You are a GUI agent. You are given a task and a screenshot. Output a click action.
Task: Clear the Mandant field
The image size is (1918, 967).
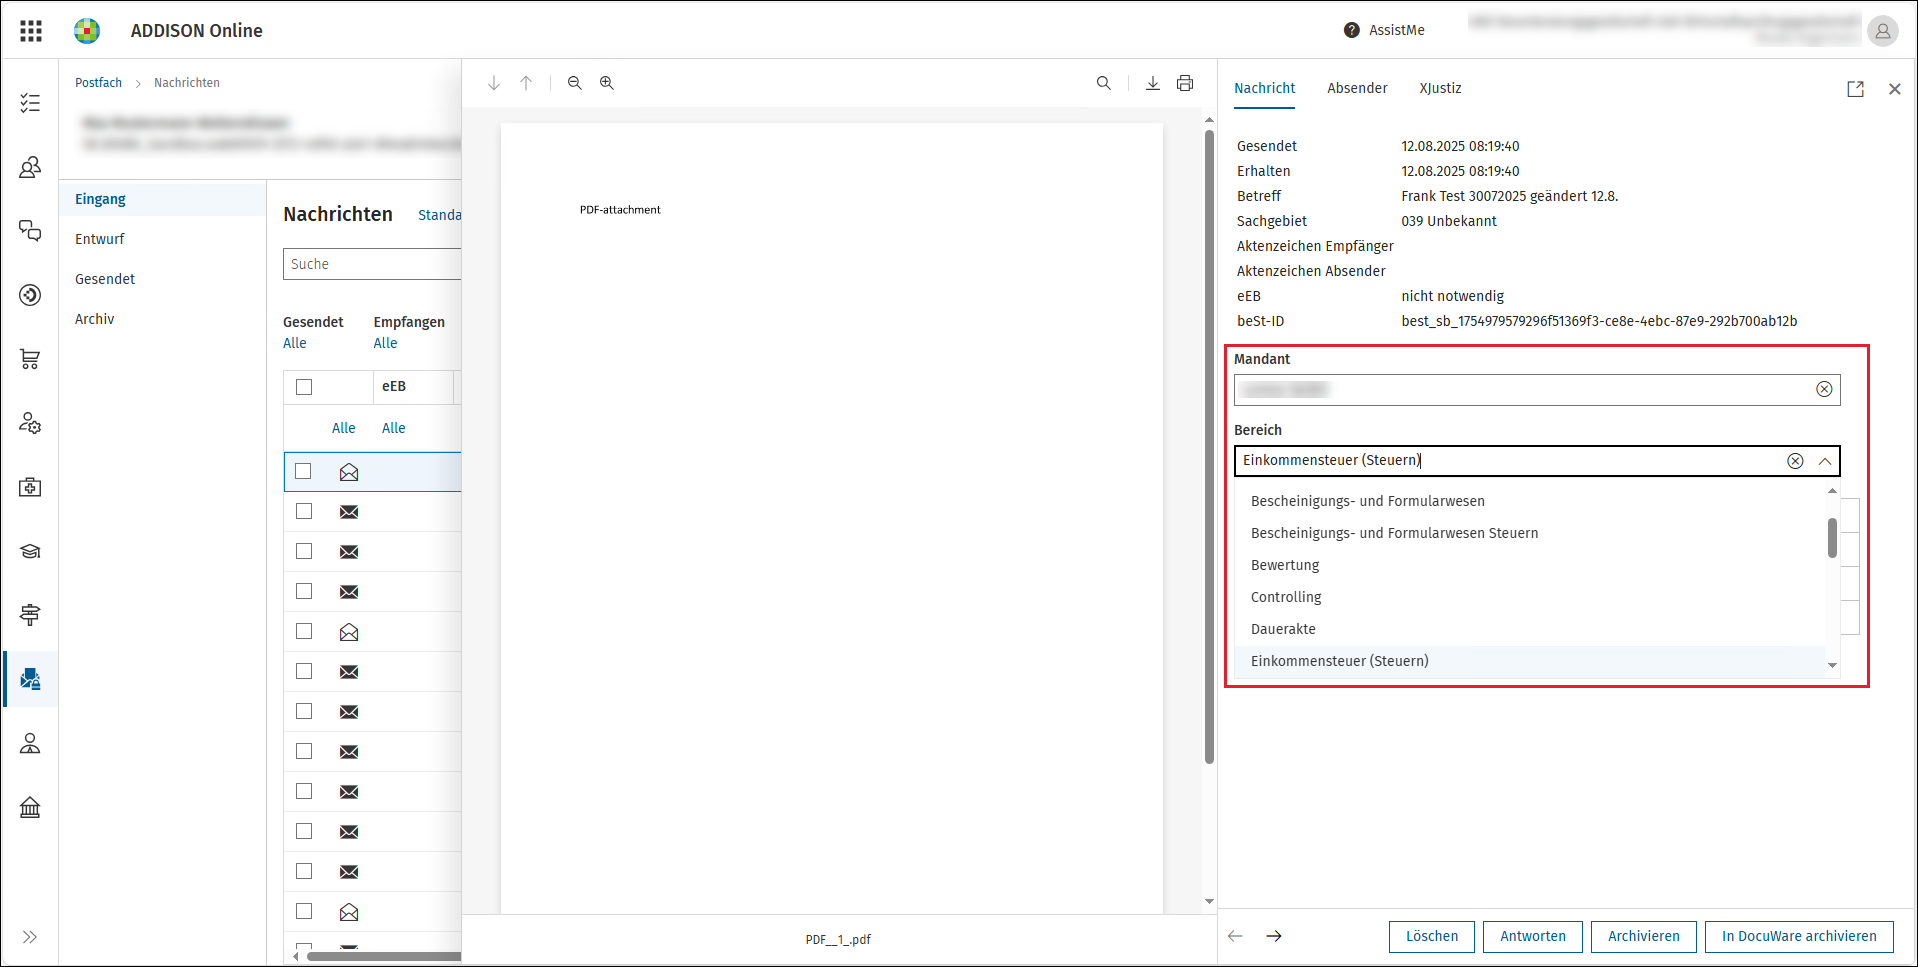click(1824, 389)
